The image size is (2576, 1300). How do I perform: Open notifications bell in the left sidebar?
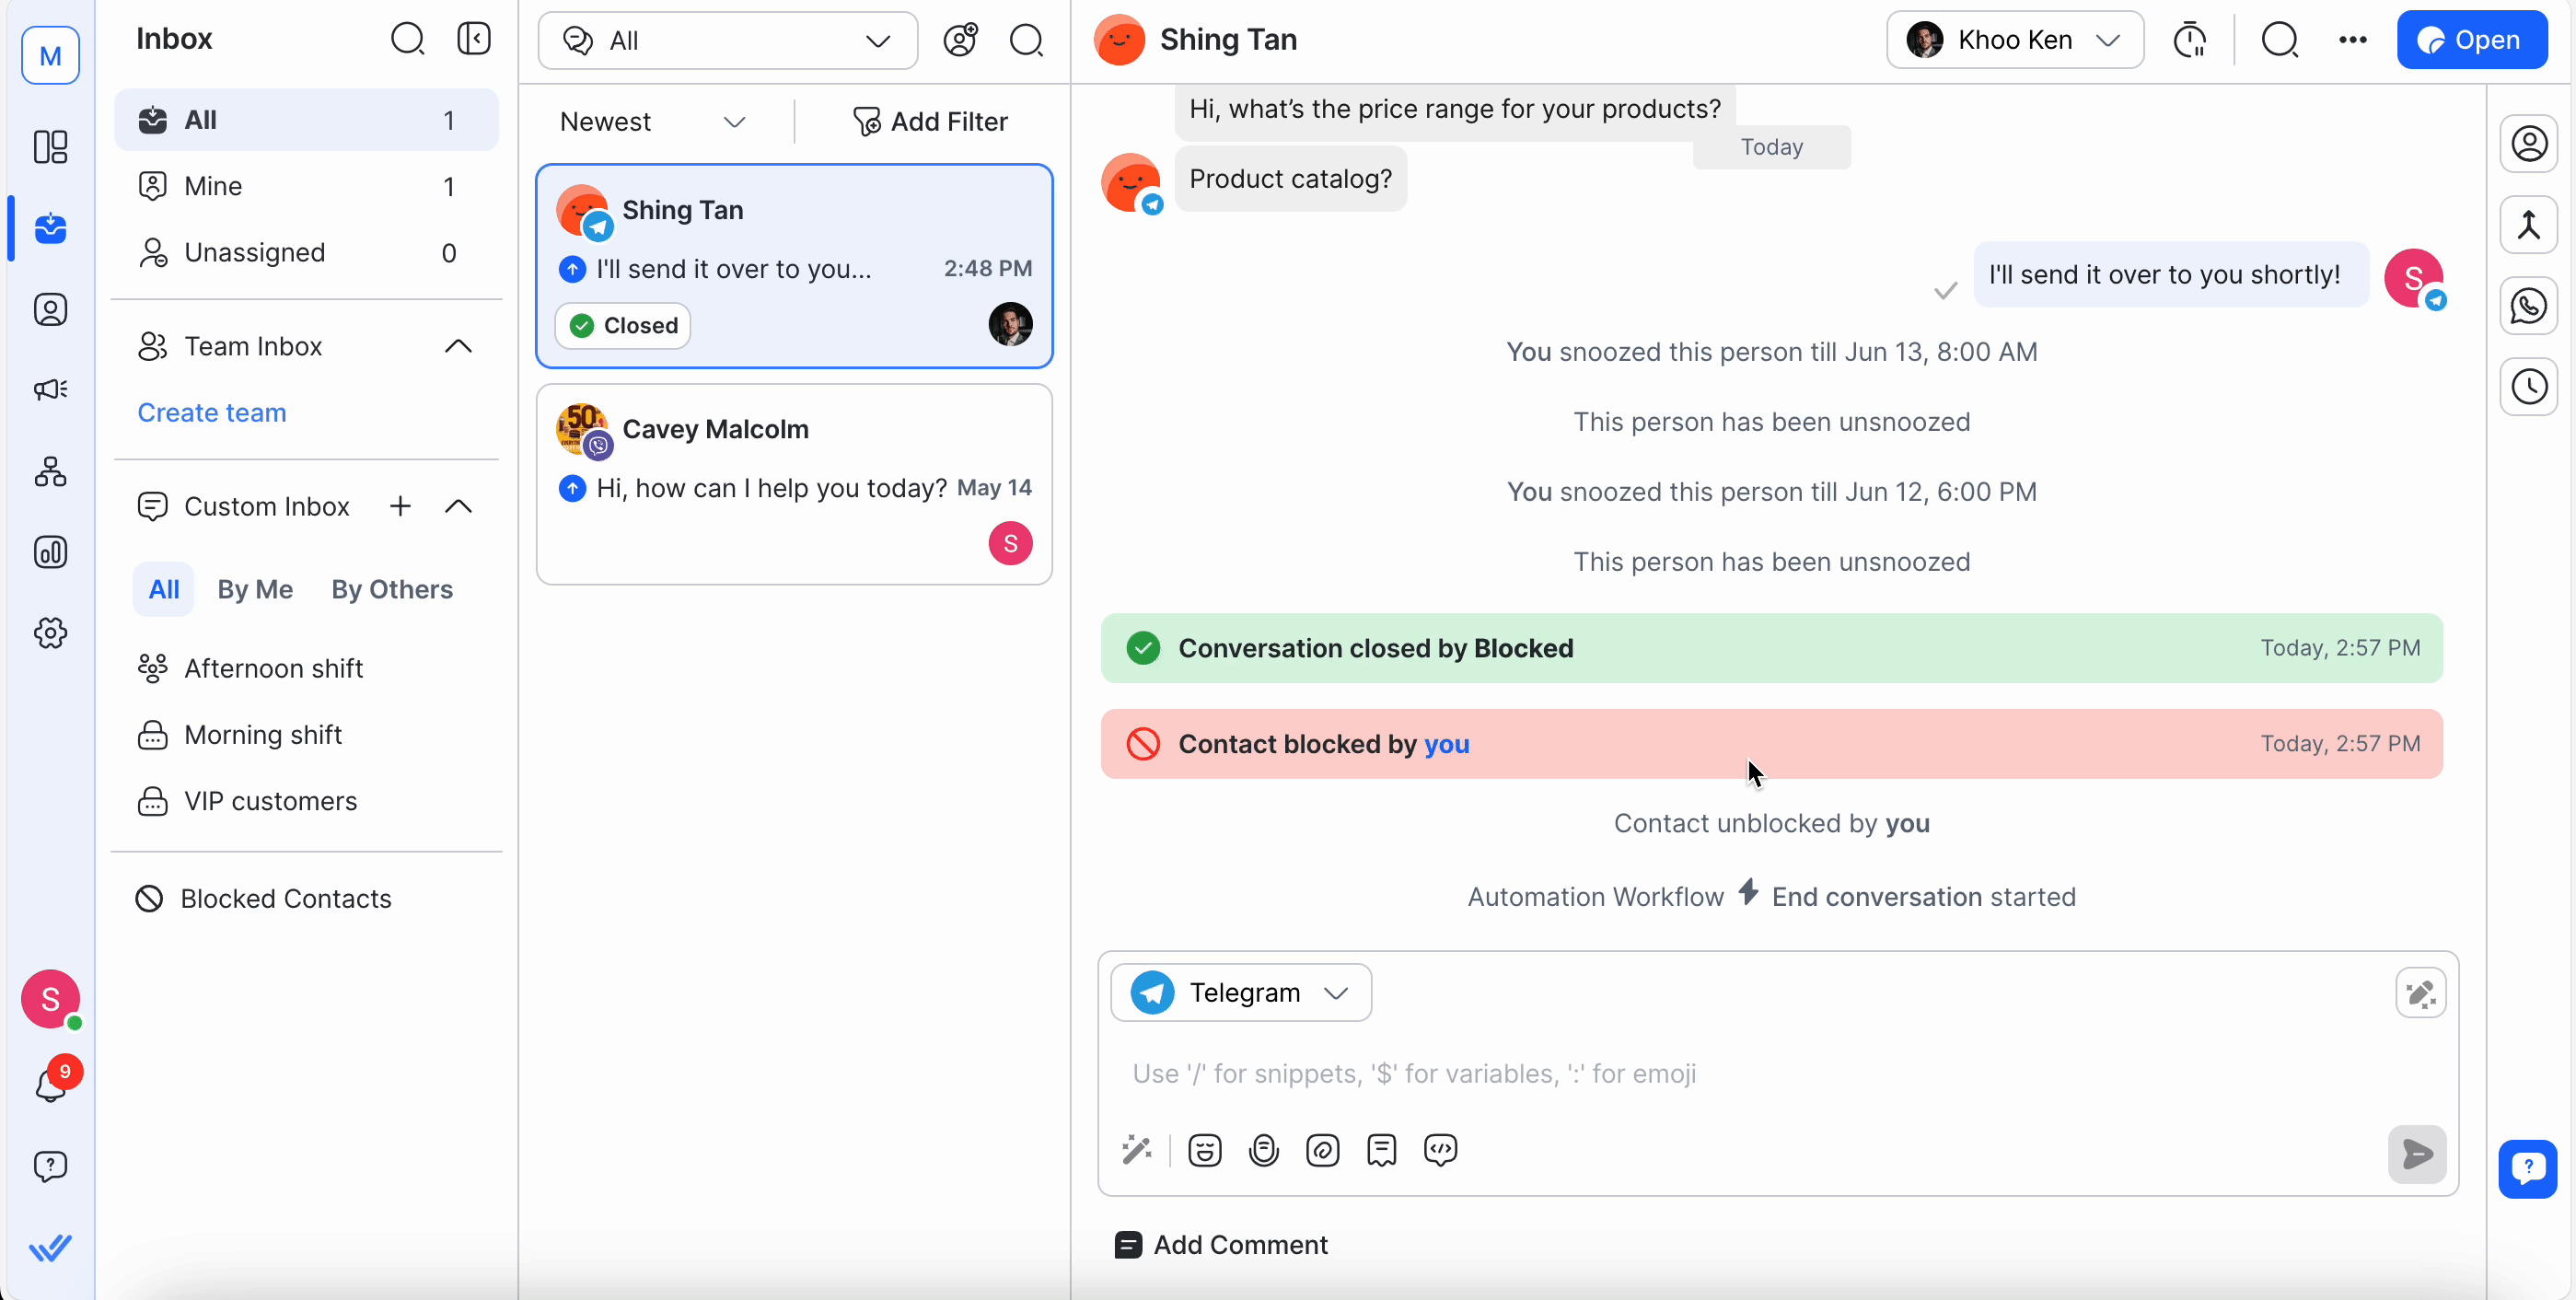50,1083
